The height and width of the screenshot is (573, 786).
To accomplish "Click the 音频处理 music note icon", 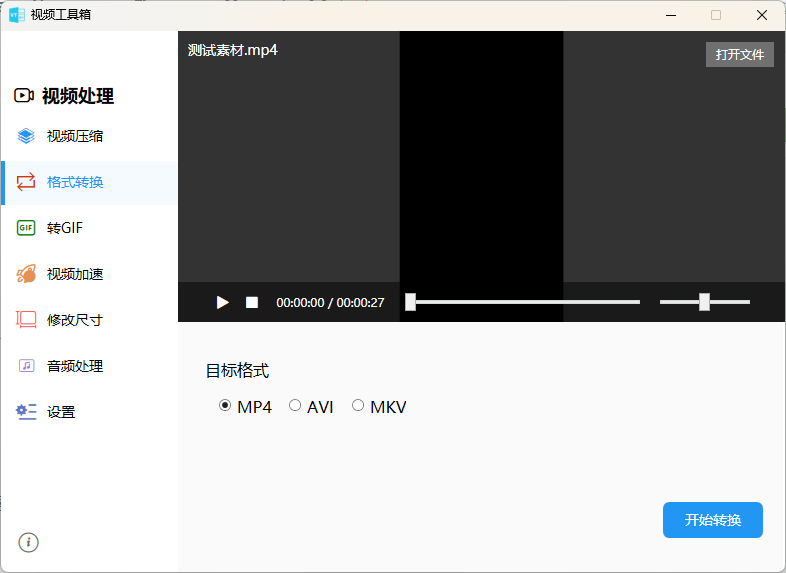I will [27, 365].
